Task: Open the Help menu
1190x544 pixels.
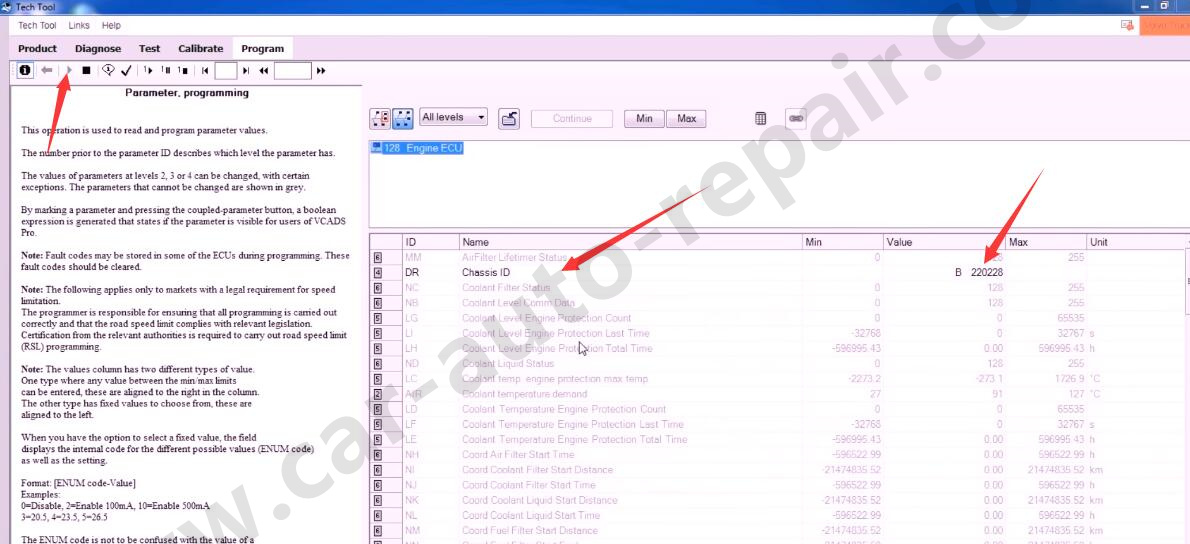Action: 112,25
